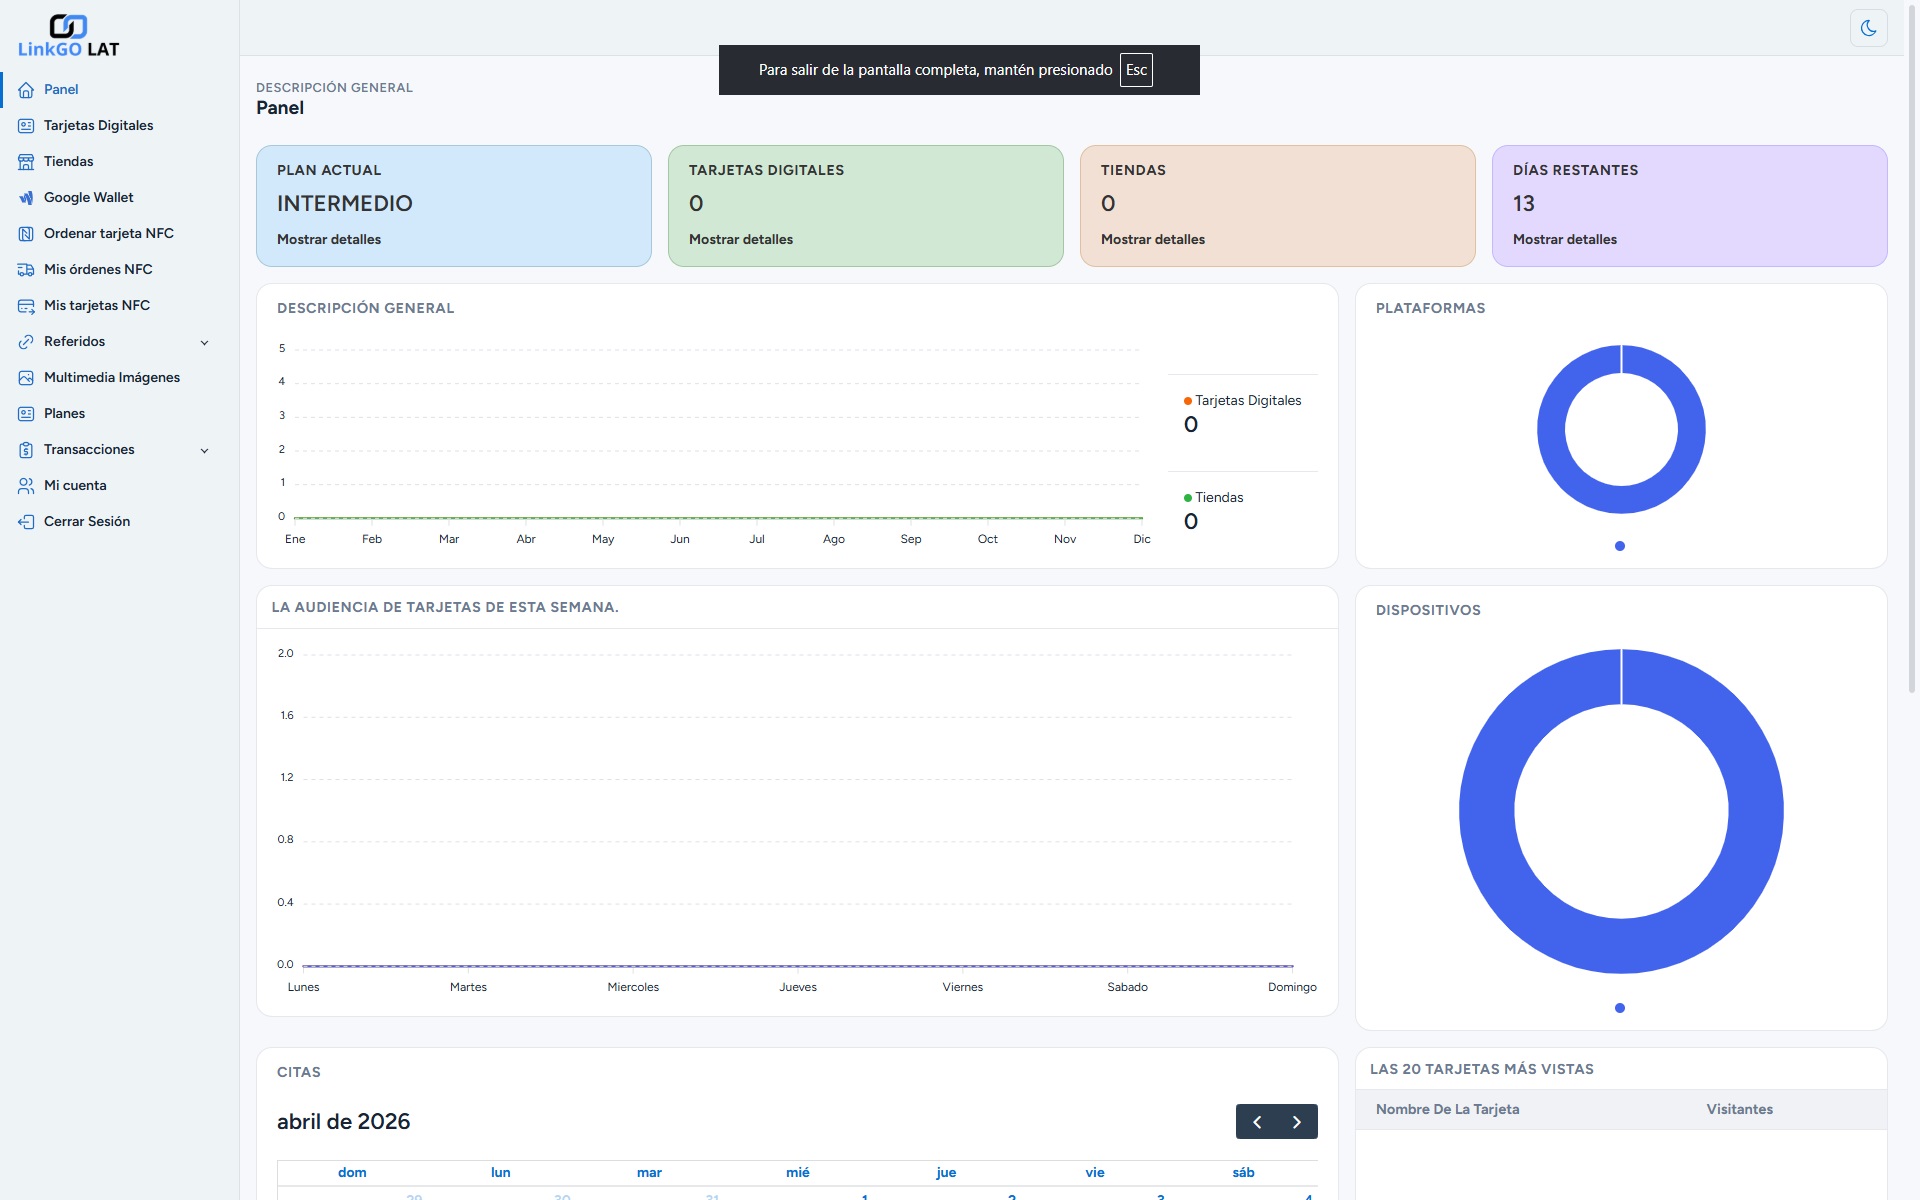Toggle dark mode with moon icon
Image resolution: width=1920 pixels, height=1200 pixels.
pos(1868,28)
